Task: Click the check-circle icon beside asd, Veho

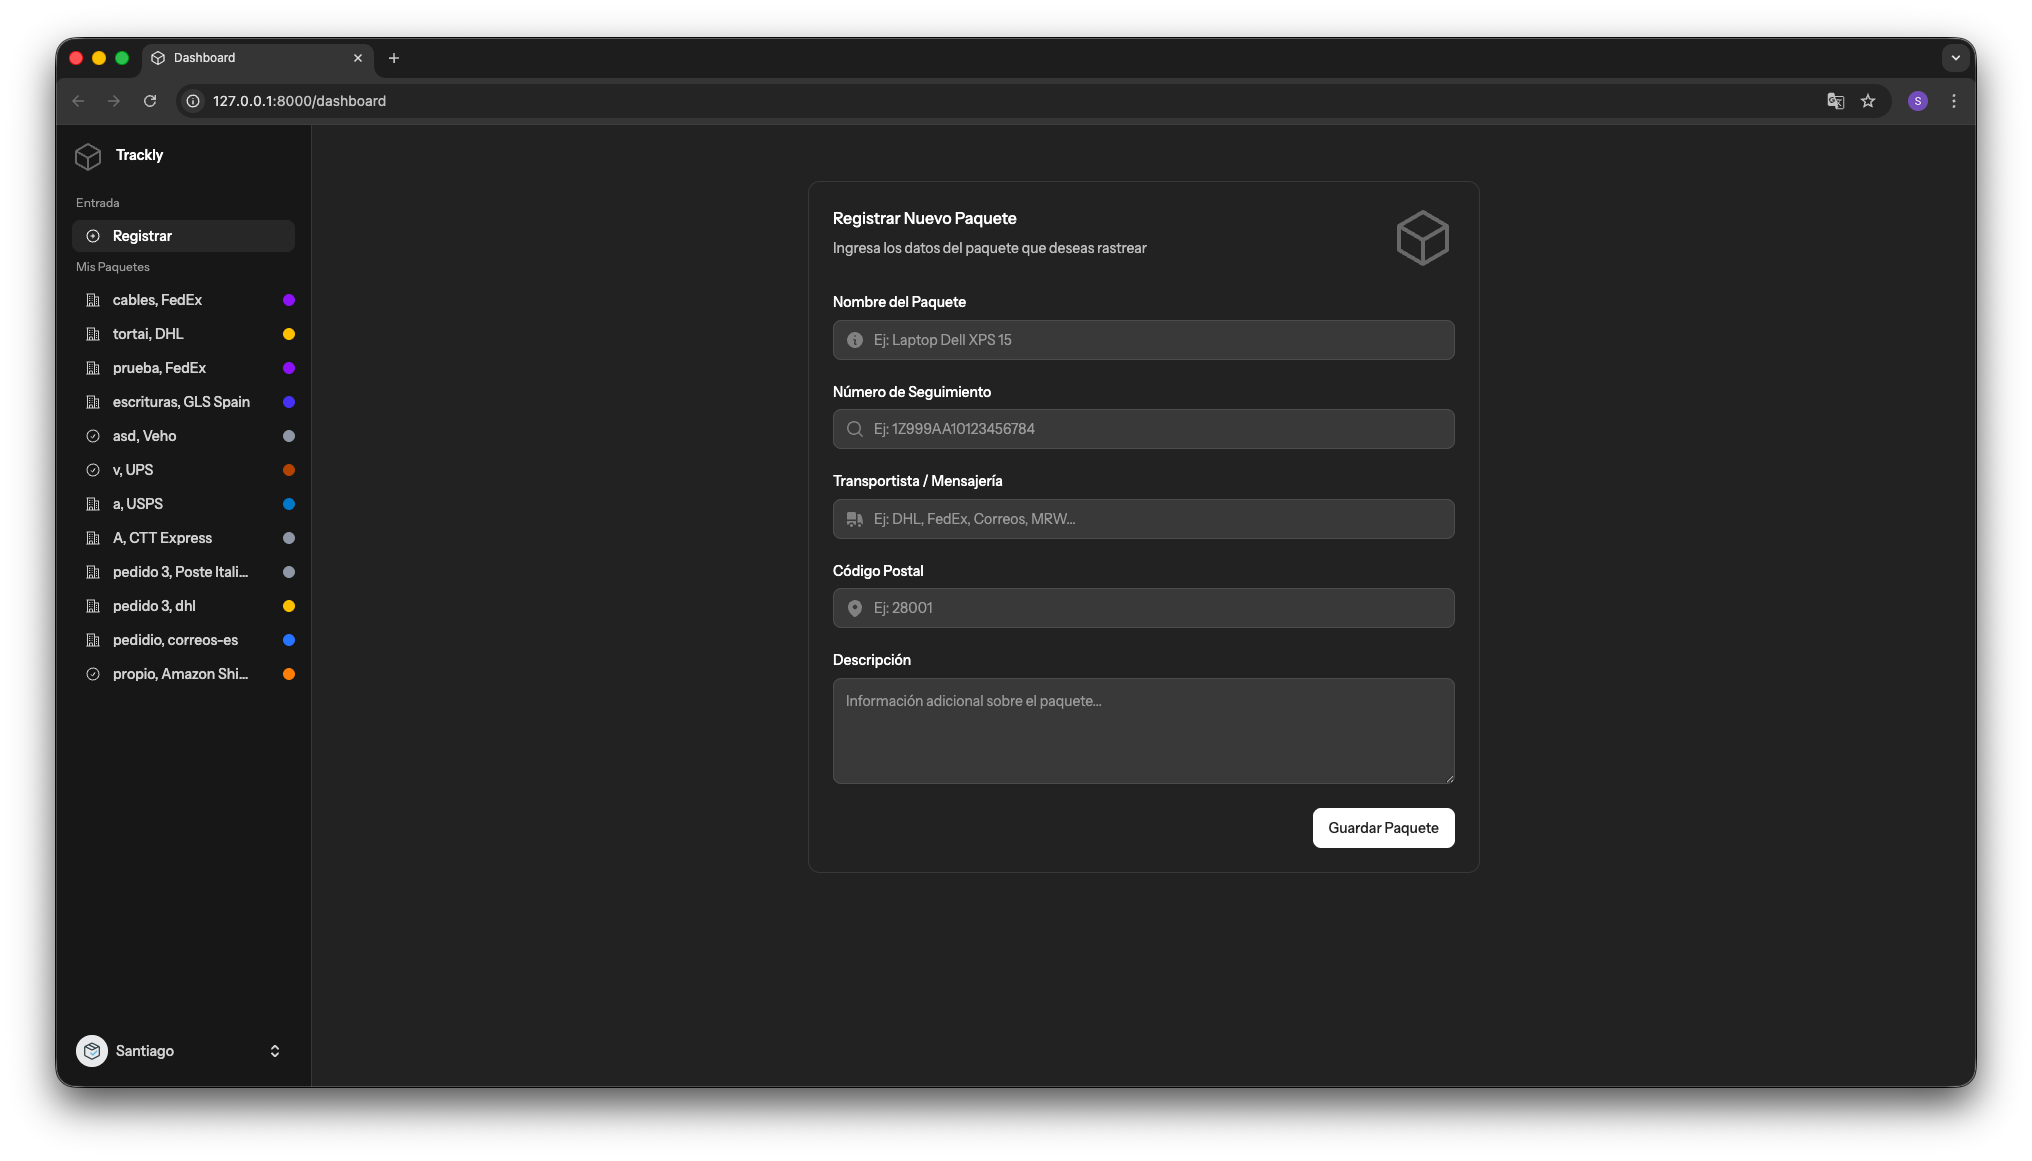Action: click(x=93, y=436)
